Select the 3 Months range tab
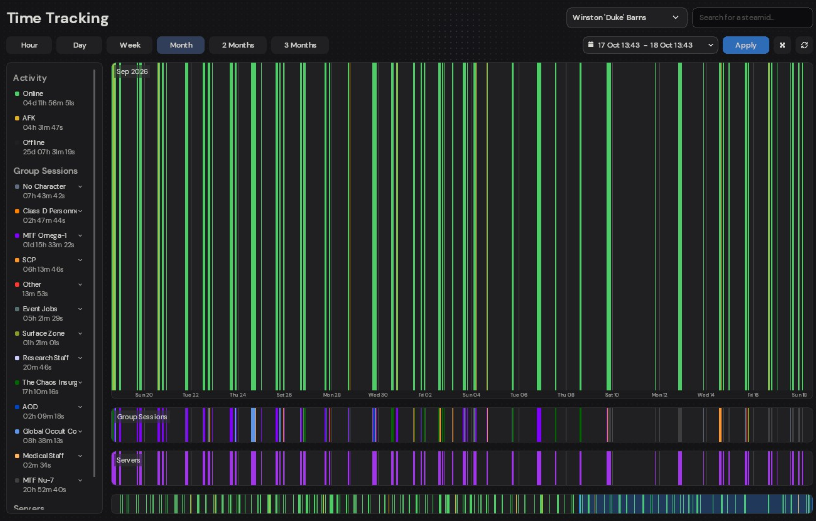Screen dimensions: 816x521 [300, 45]
